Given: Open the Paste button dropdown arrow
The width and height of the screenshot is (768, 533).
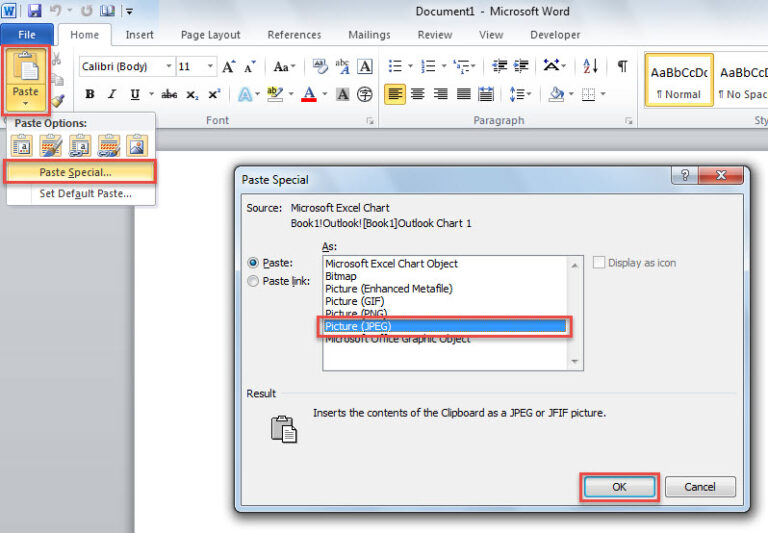Looking at the screenshot, I should pyautogui.click(x=26, y=101).
